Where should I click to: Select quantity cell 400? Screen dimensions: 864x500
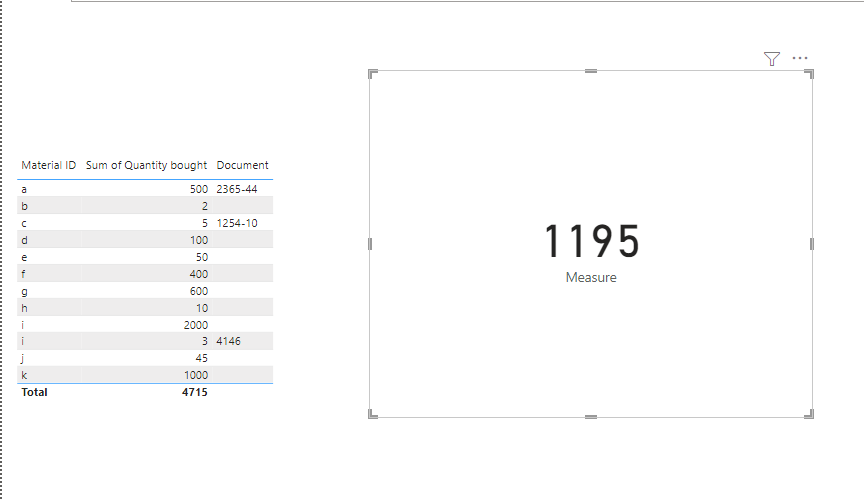pos(199,274)
